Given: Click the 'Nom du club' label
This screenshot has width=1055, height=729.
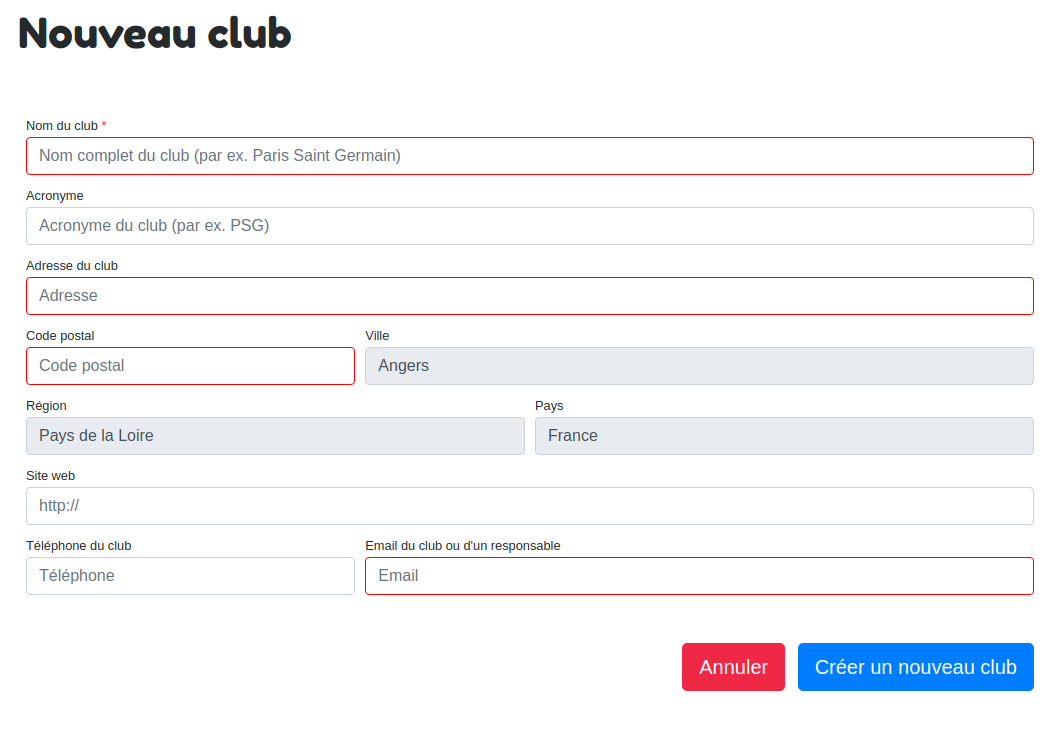Looking at the screenshot, I should pos(62,126).
